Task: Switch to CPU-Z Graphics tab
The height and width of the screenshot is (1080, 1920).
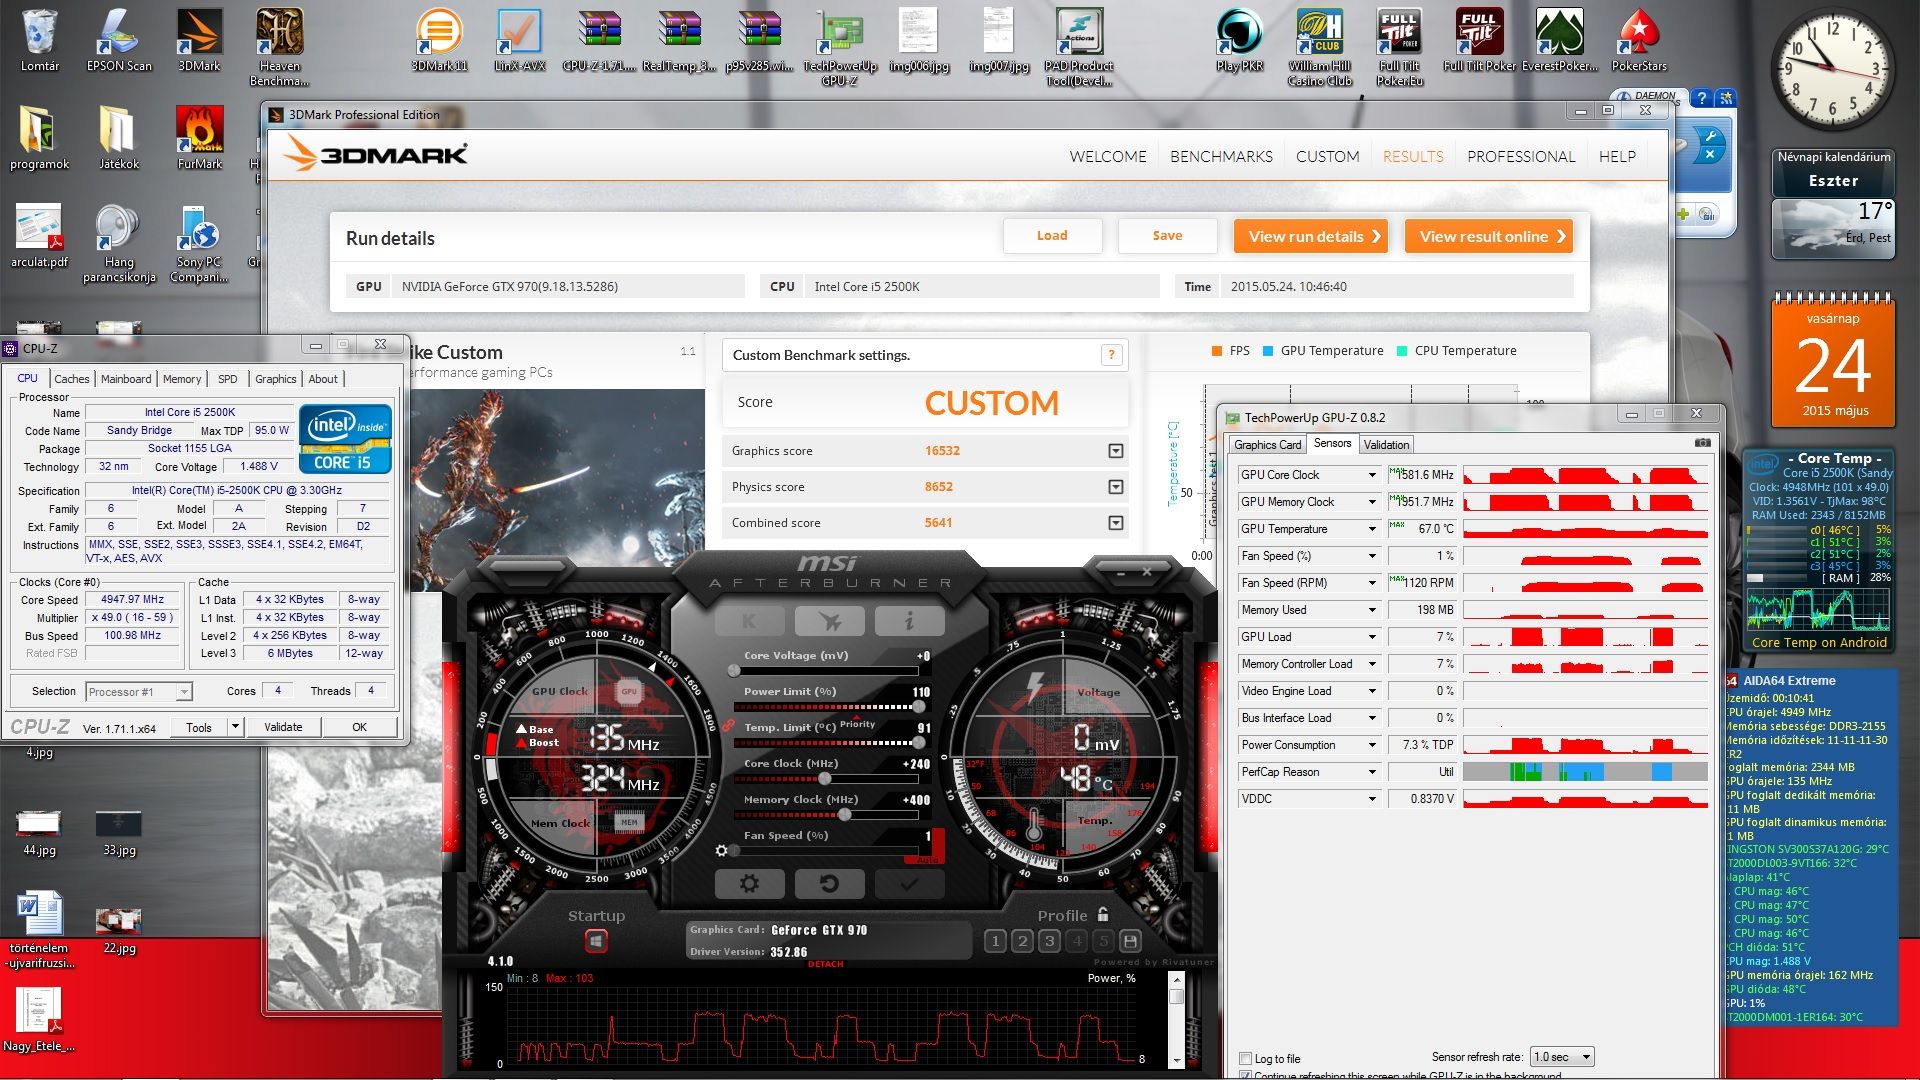Action: (275, 379)
